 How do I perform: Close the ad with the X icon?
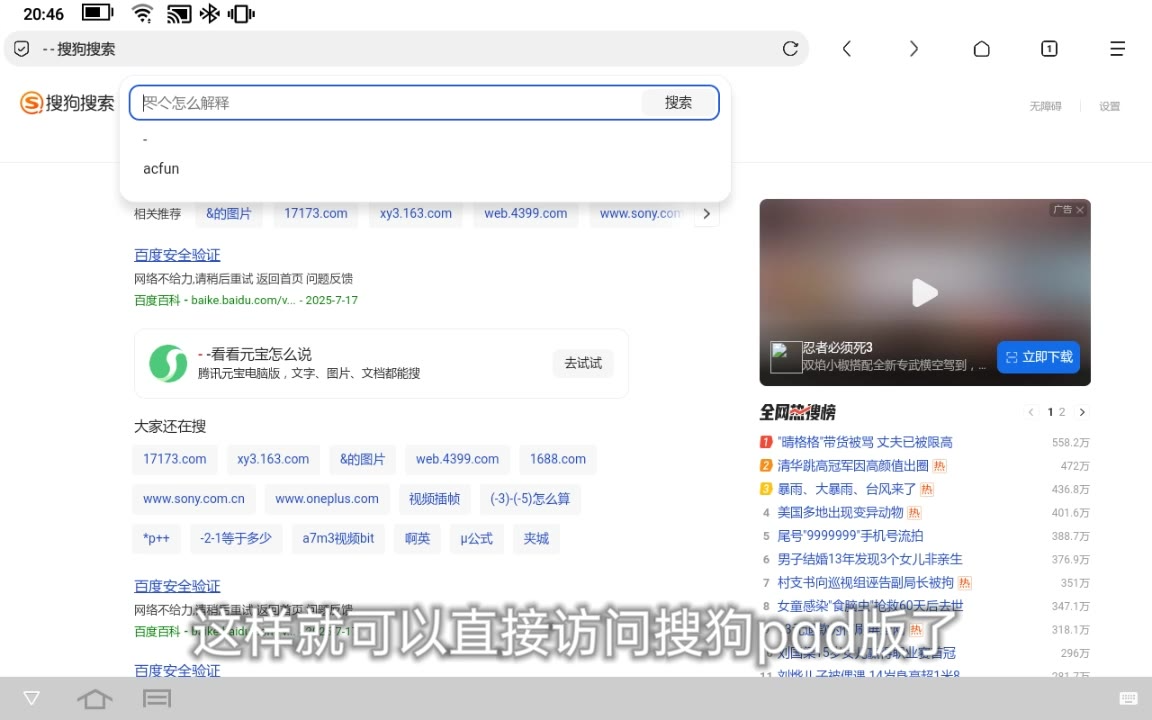(1080, 210)
